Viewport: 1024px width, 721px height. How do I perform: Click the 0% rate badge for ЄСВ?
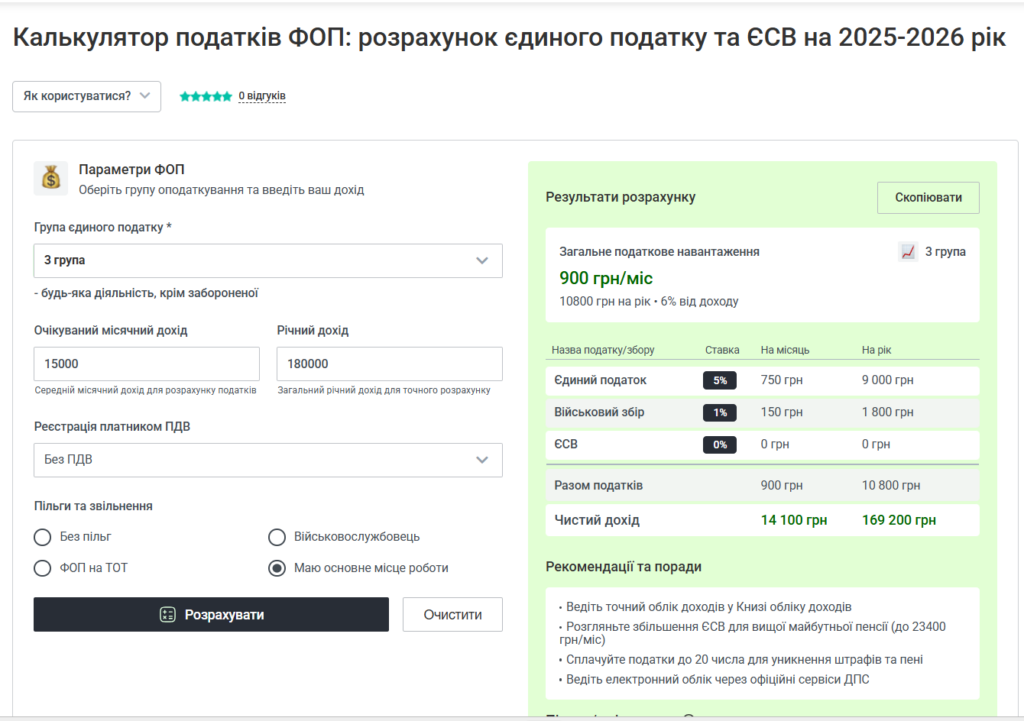tap(719, 445)
